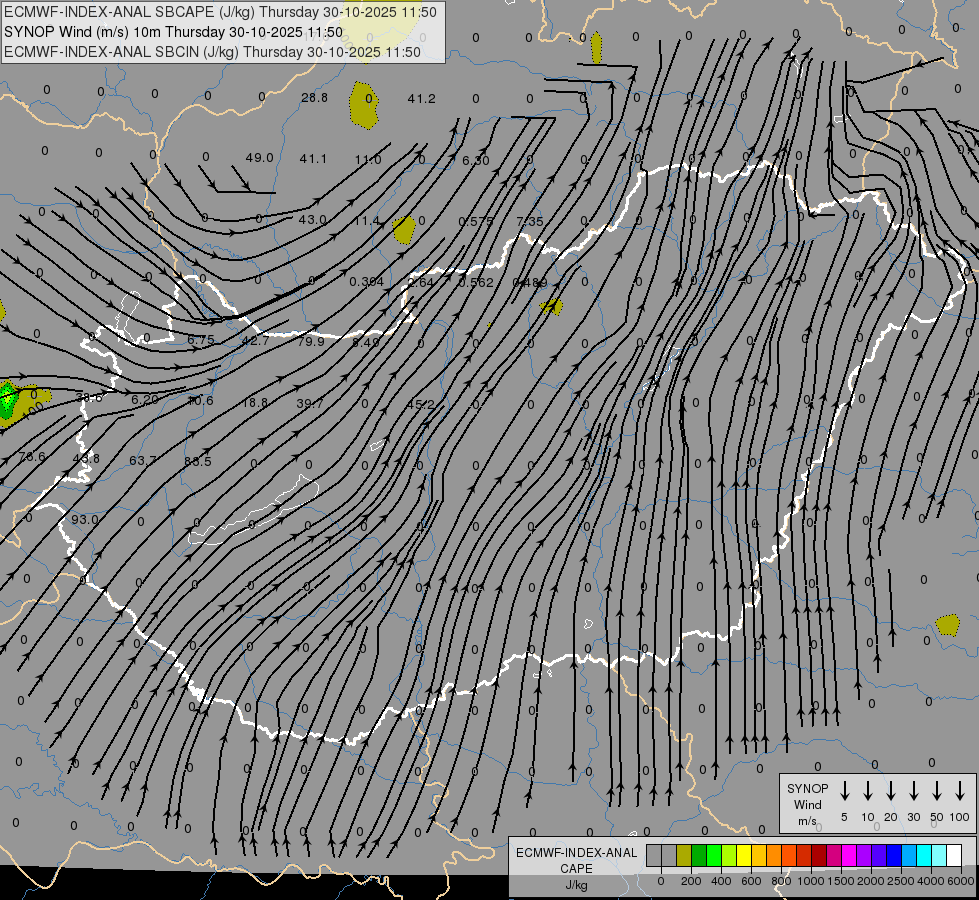Screen dimensions: 979x900
Task: Click the 50 m/s wind arrow in legend
Action: point(937,791)
